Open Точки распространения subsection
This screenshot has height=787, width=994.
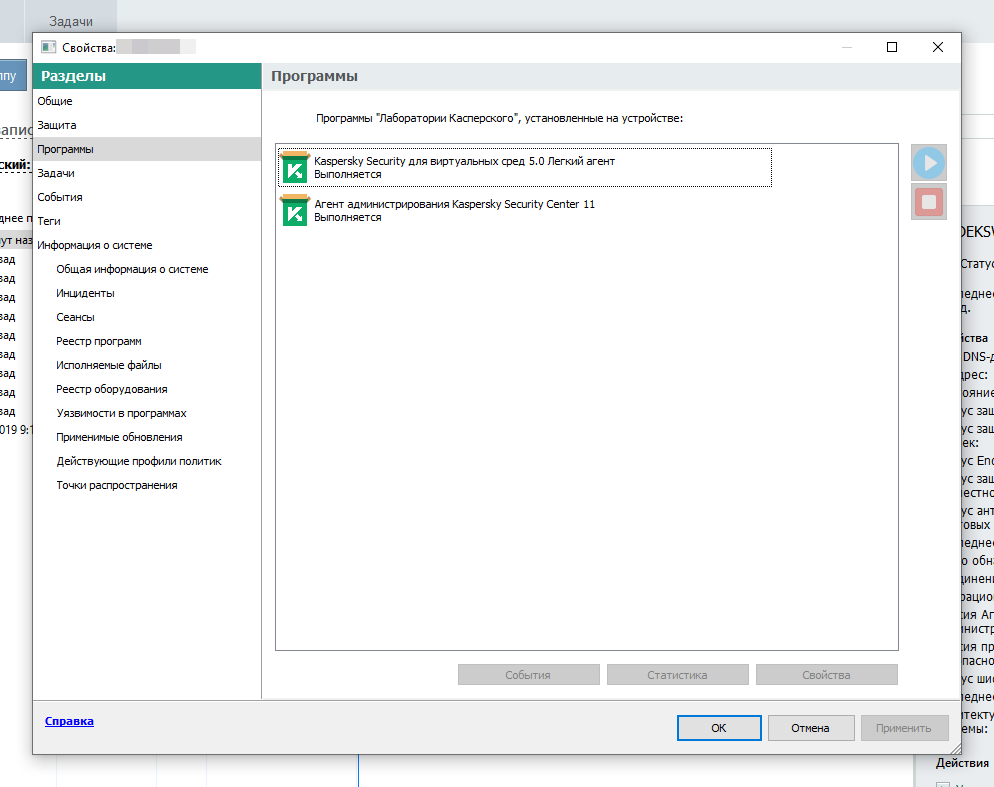[117, 486]
